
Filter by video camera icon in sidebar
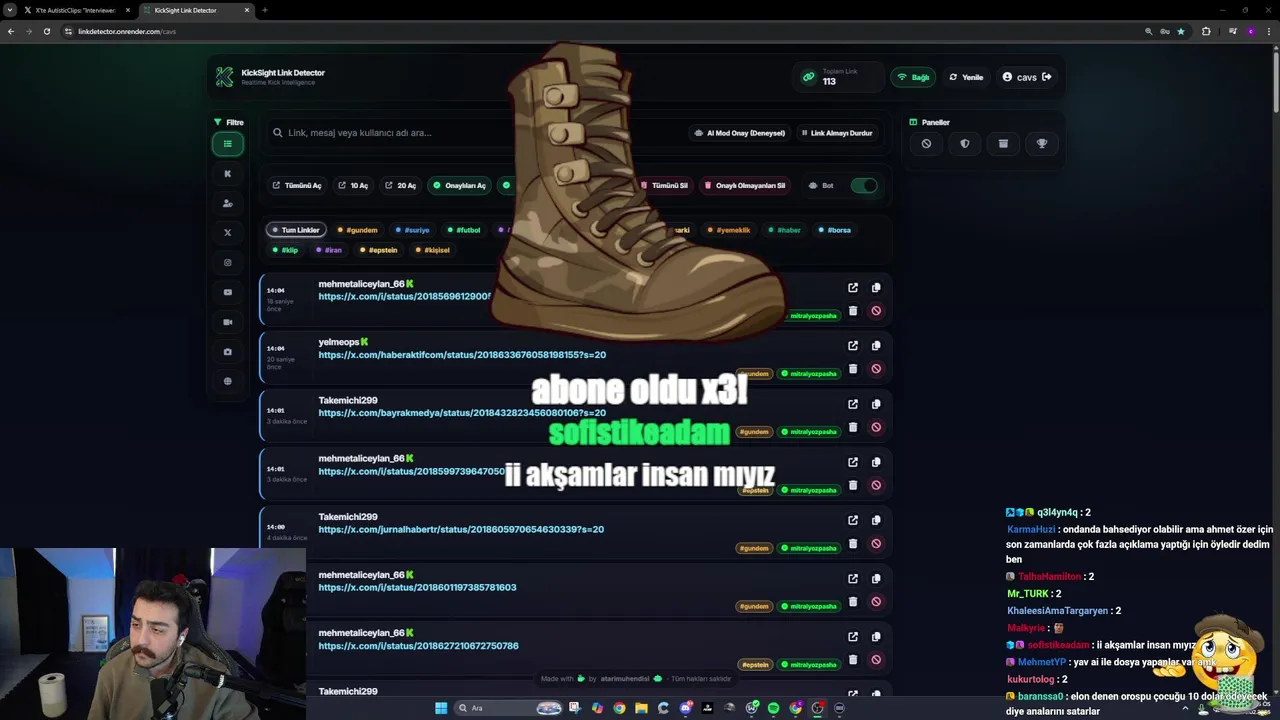click(228, 322)
